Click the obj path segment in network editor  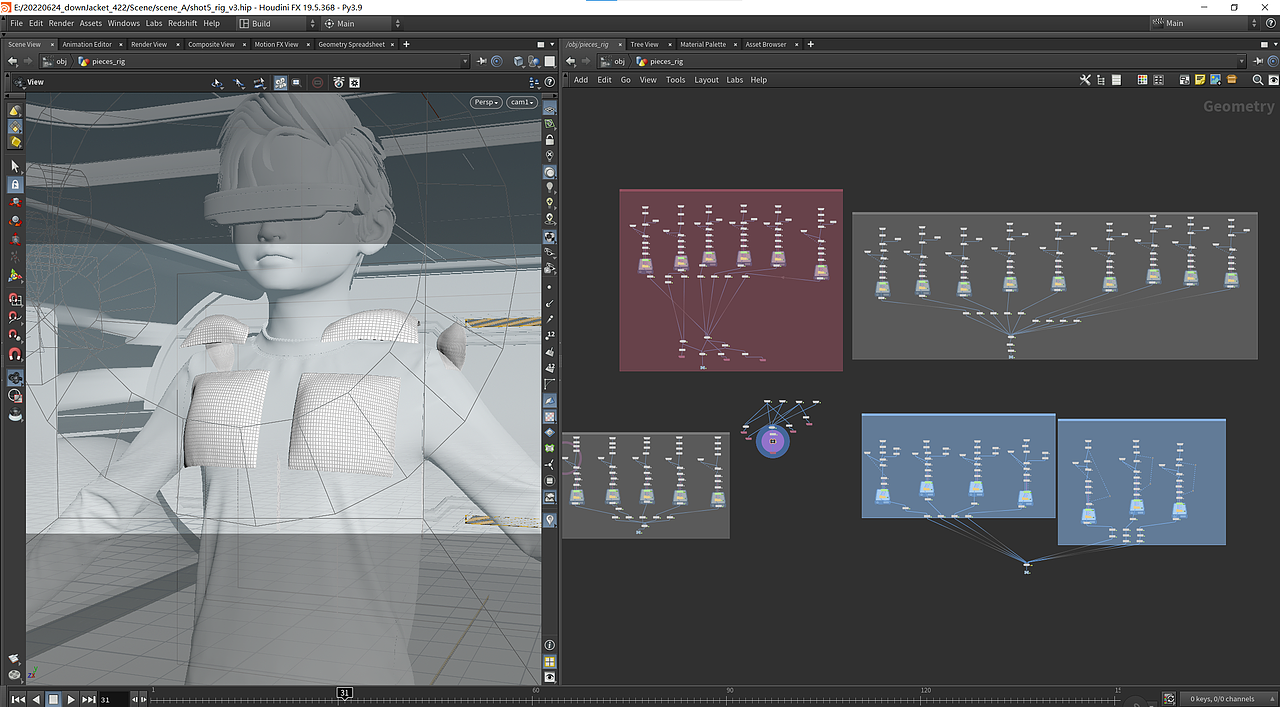[x=612, y=62]
